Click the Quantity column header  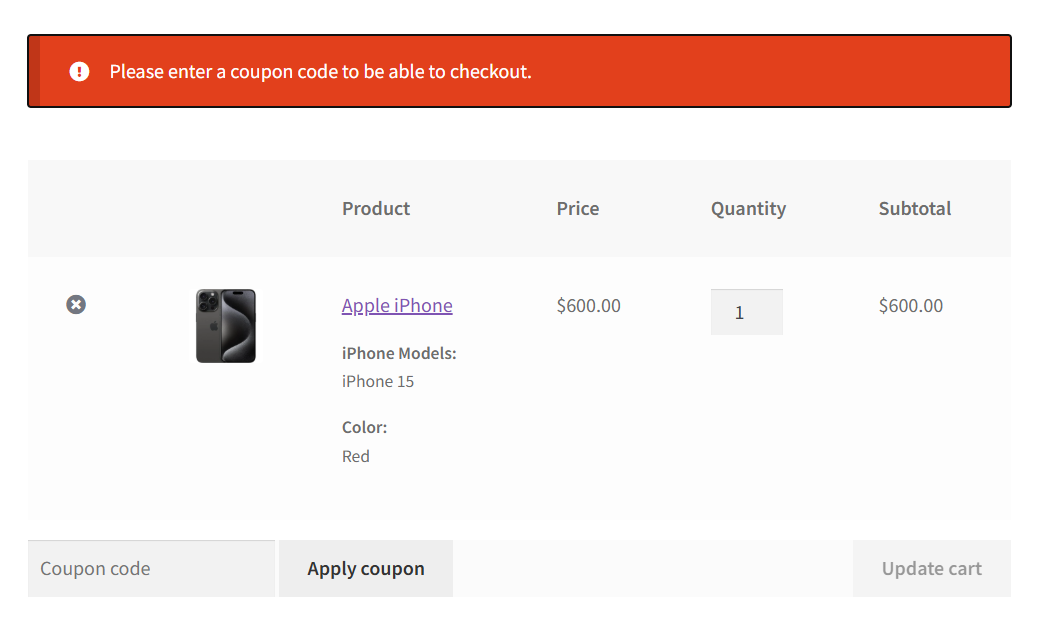pos(748,208)
